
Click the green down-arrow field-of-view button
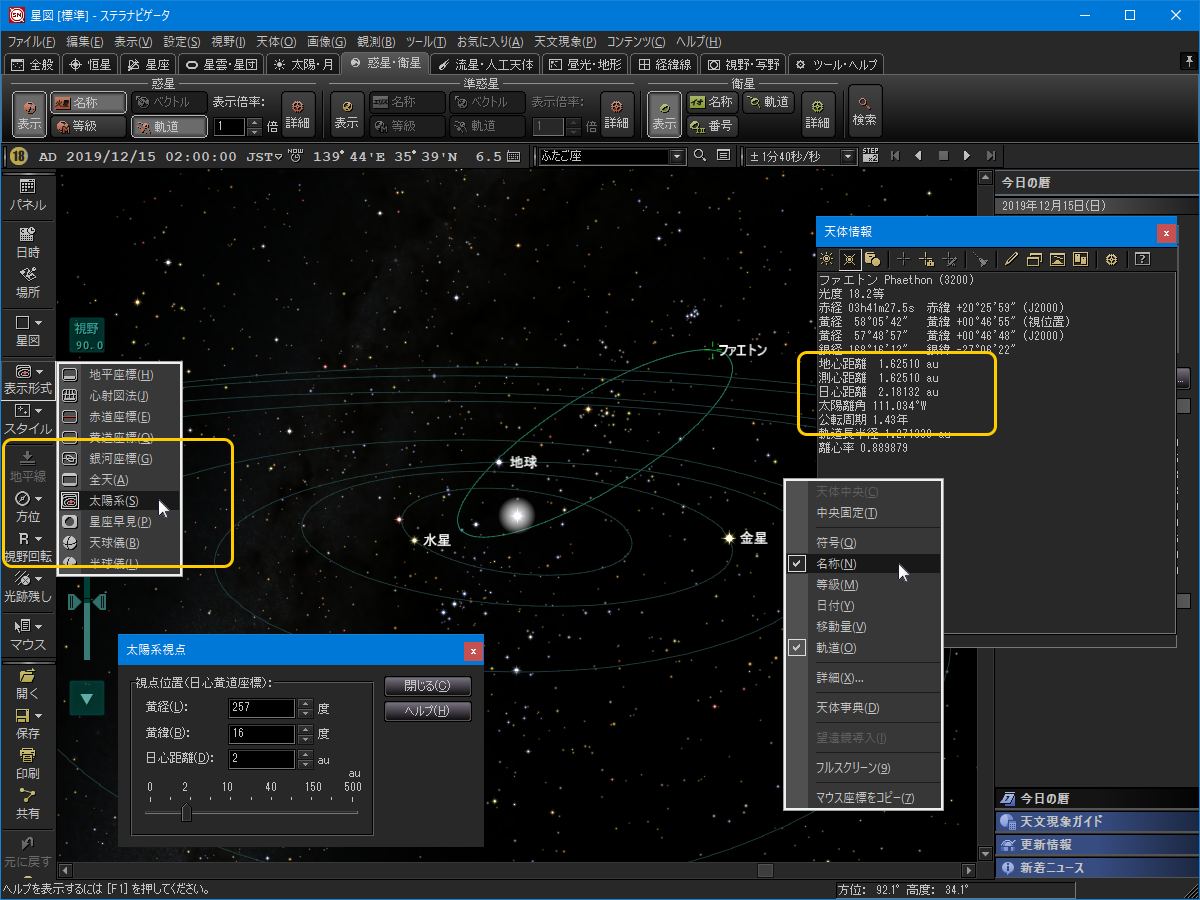(x=87, y=698)
